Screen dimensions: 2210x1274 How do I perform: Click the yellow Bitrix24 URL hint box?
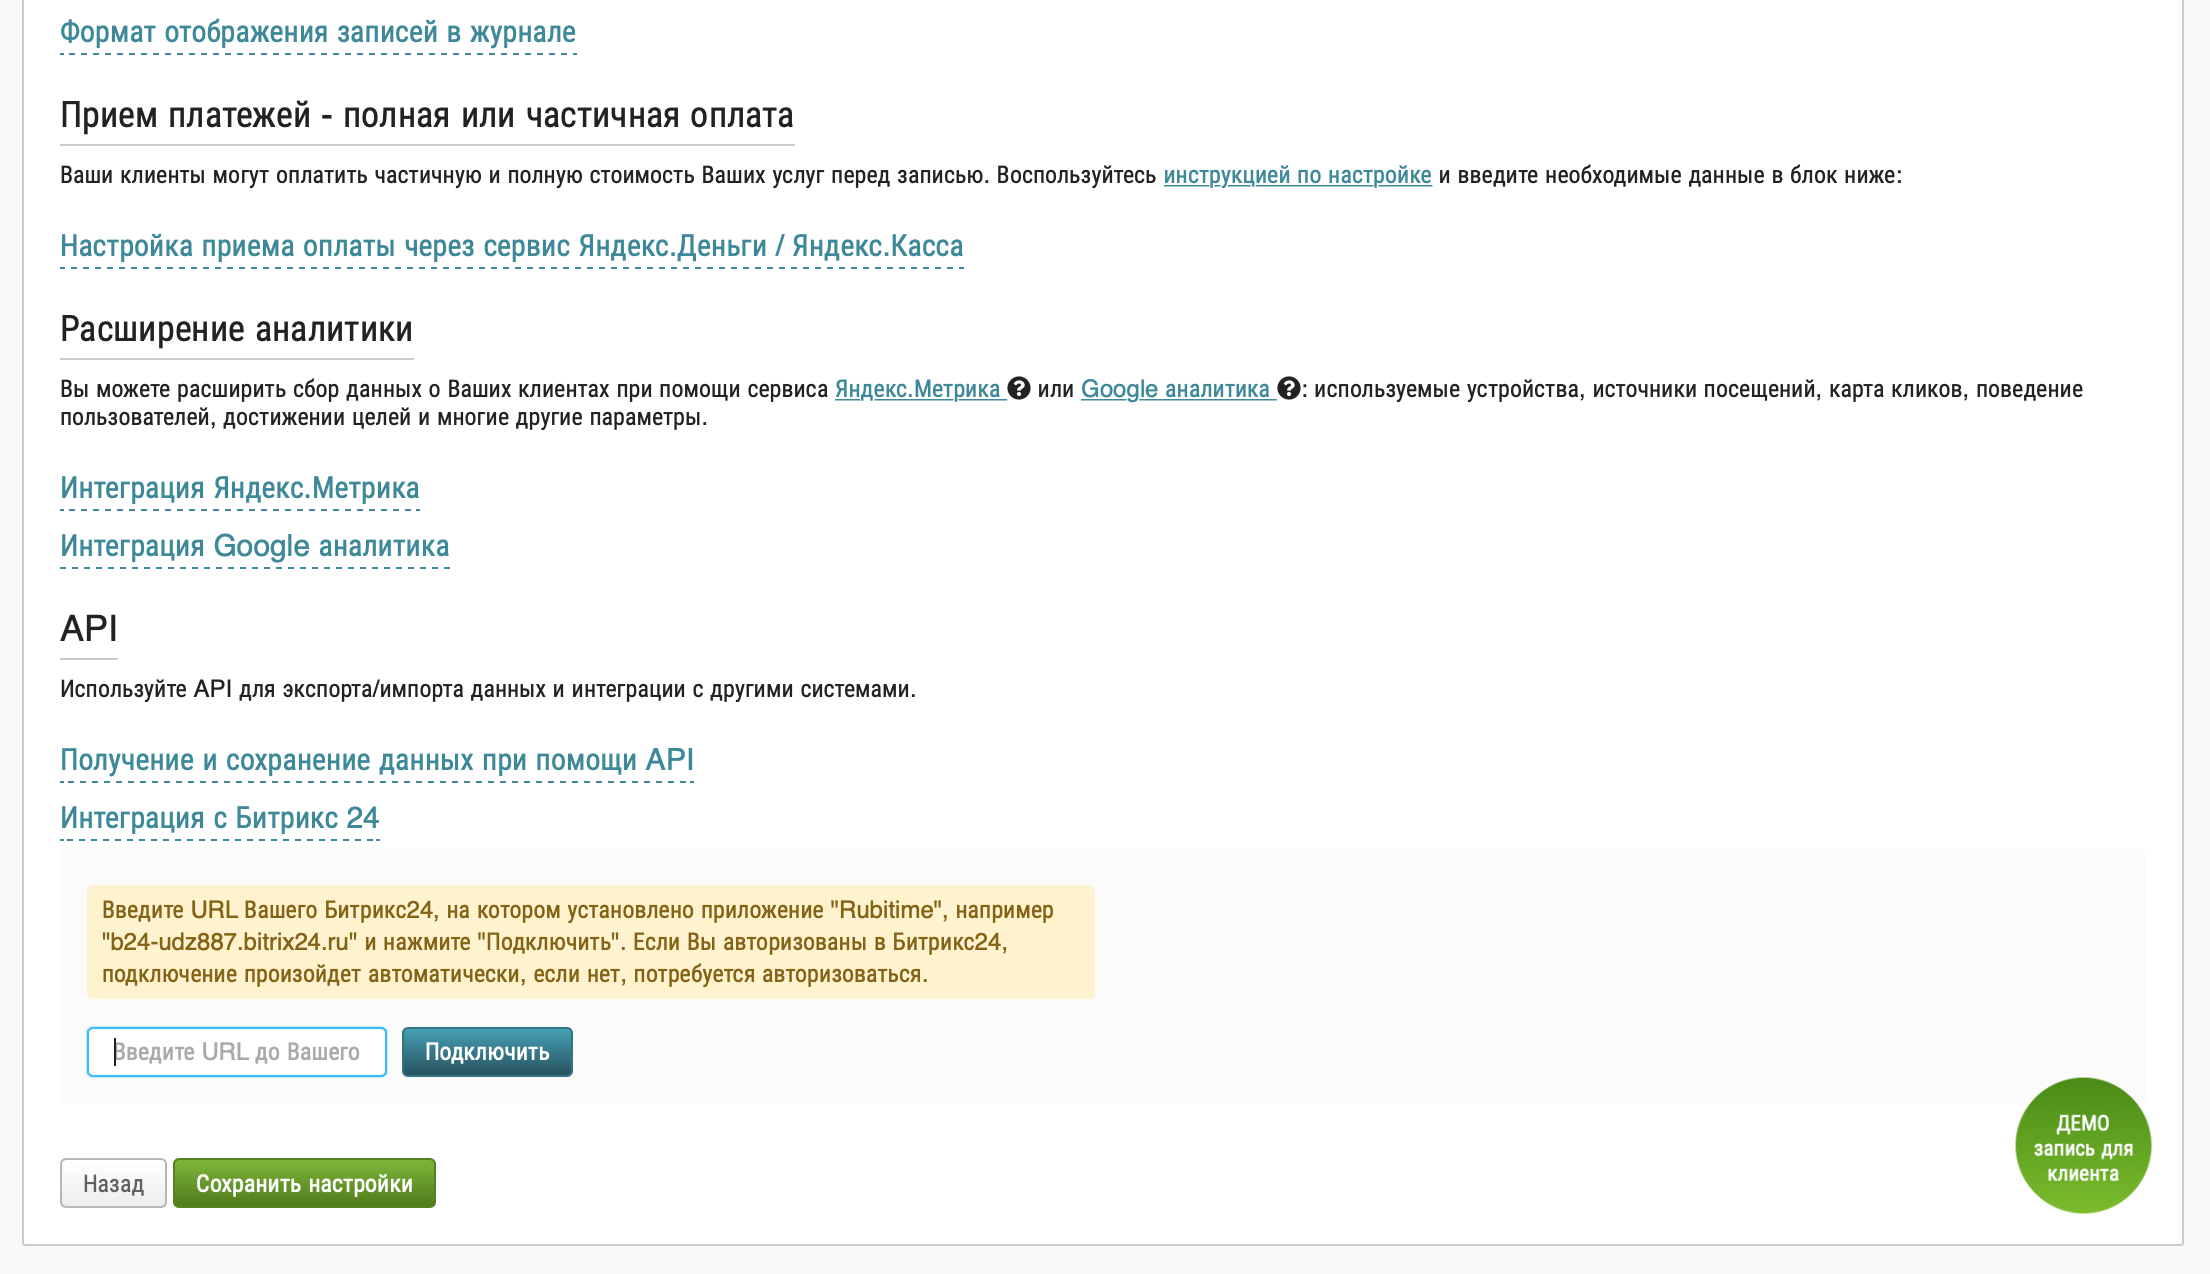pyautogui.click(x=590, y=942)
